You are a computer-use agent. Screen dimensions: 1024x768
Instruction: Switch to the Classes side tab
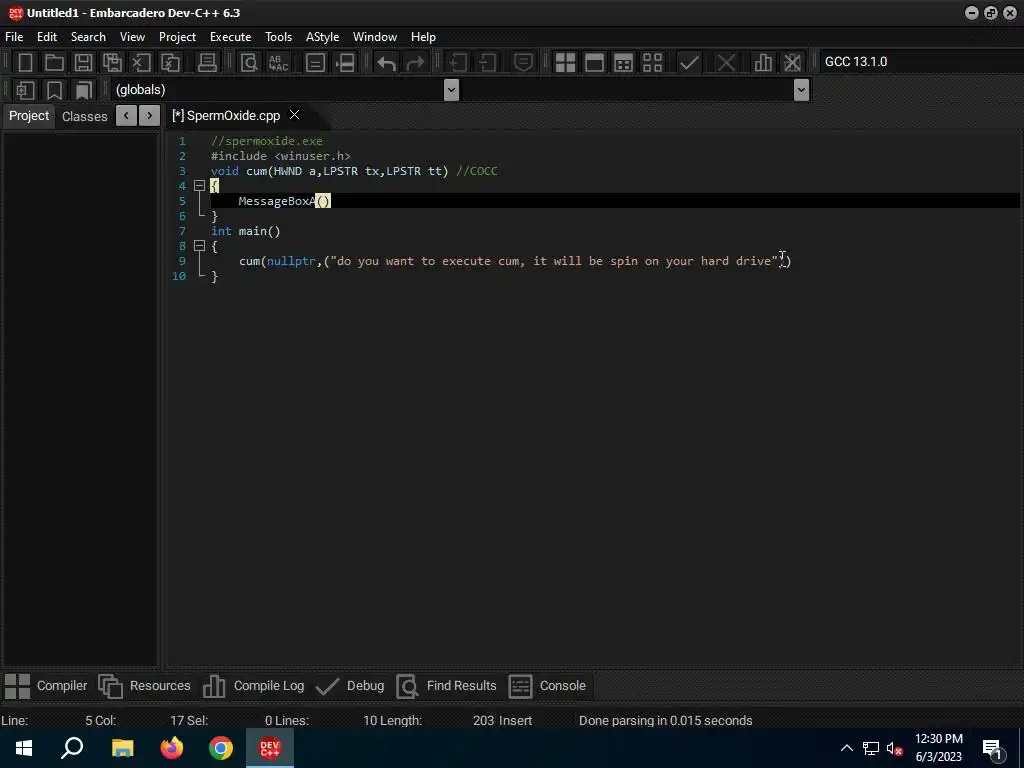84,116
